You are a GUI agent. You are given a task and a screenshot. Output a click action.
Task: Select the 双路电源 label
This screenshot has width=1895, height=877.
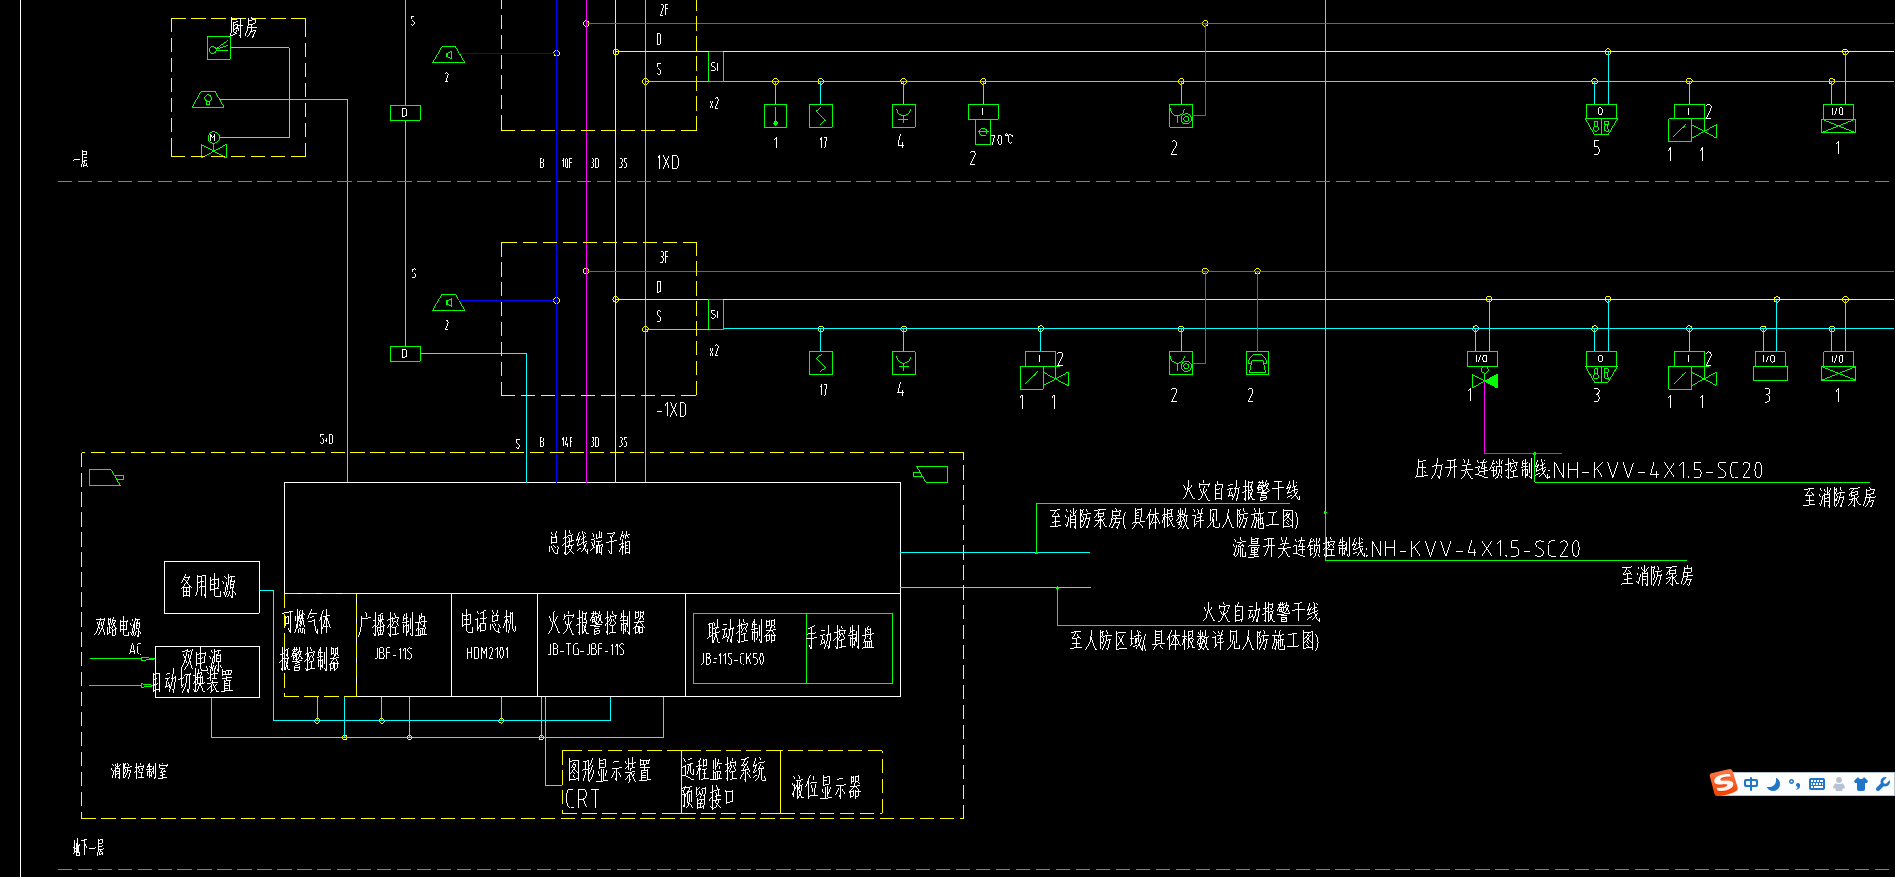tap(118, 627)
